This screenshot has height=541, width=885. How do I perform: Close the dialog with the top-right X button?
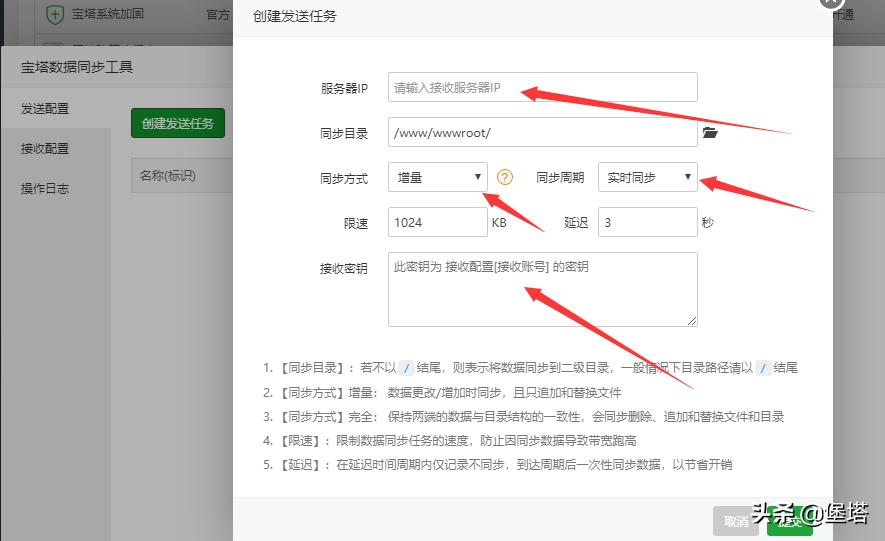coord(832,2)
